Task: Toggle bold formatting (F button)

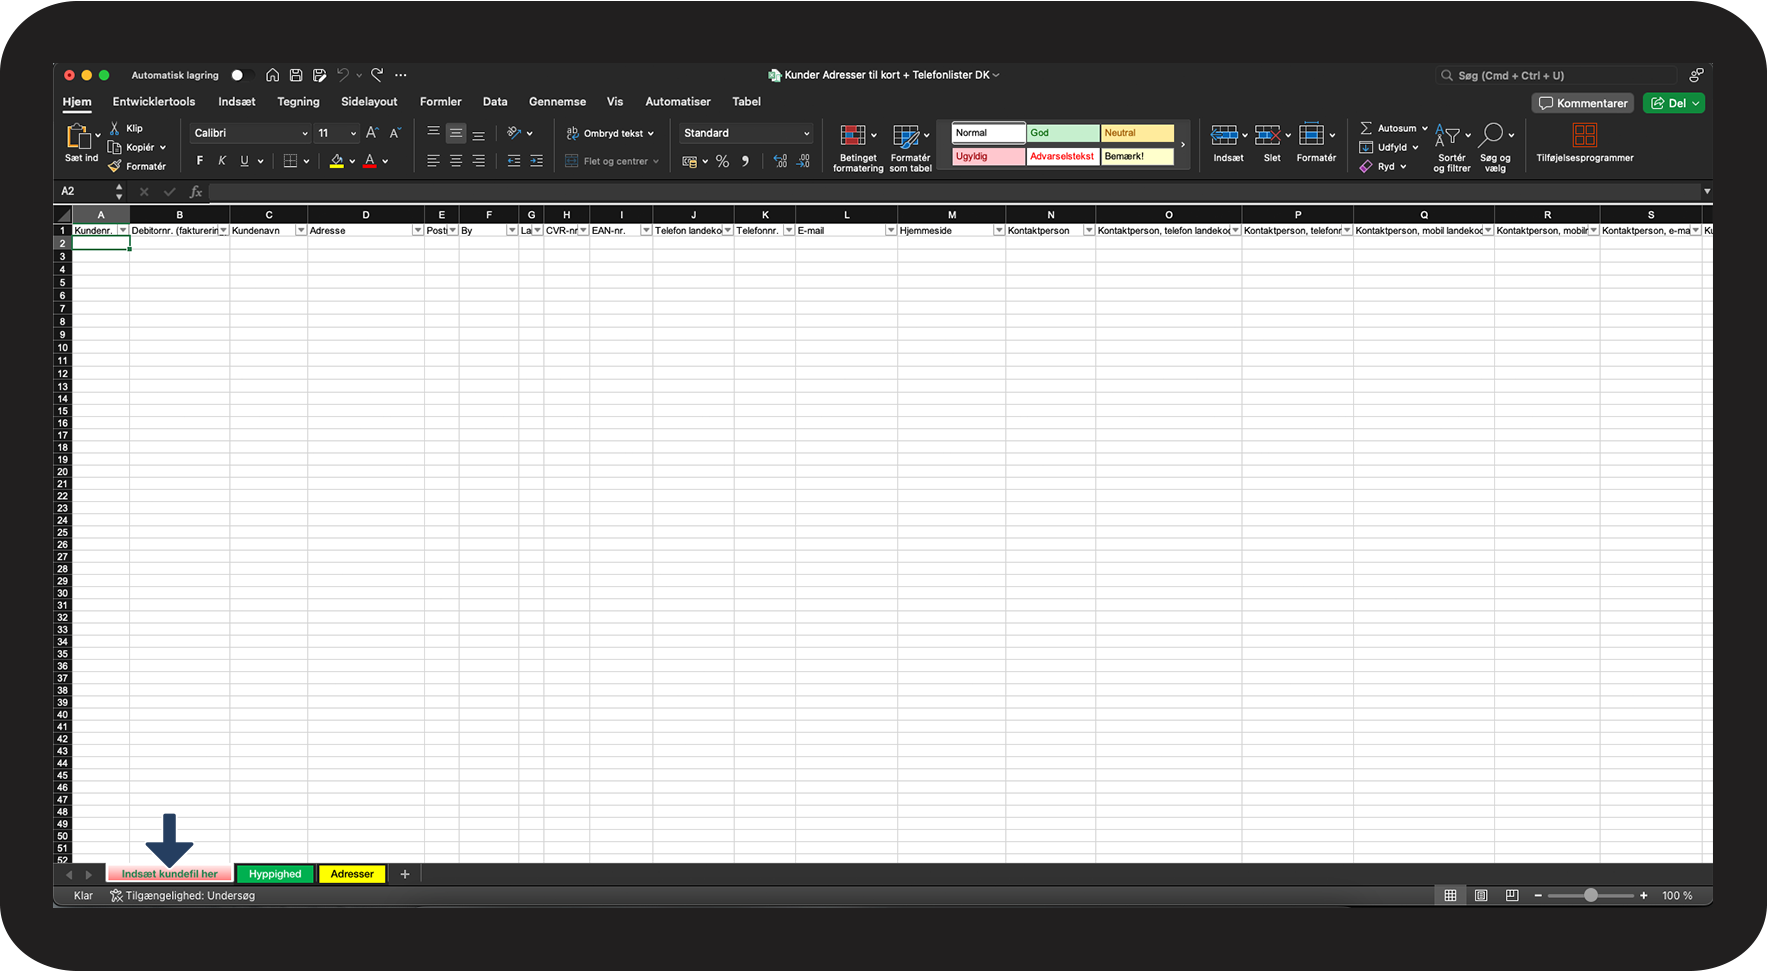Action: (x=200, y=161)
